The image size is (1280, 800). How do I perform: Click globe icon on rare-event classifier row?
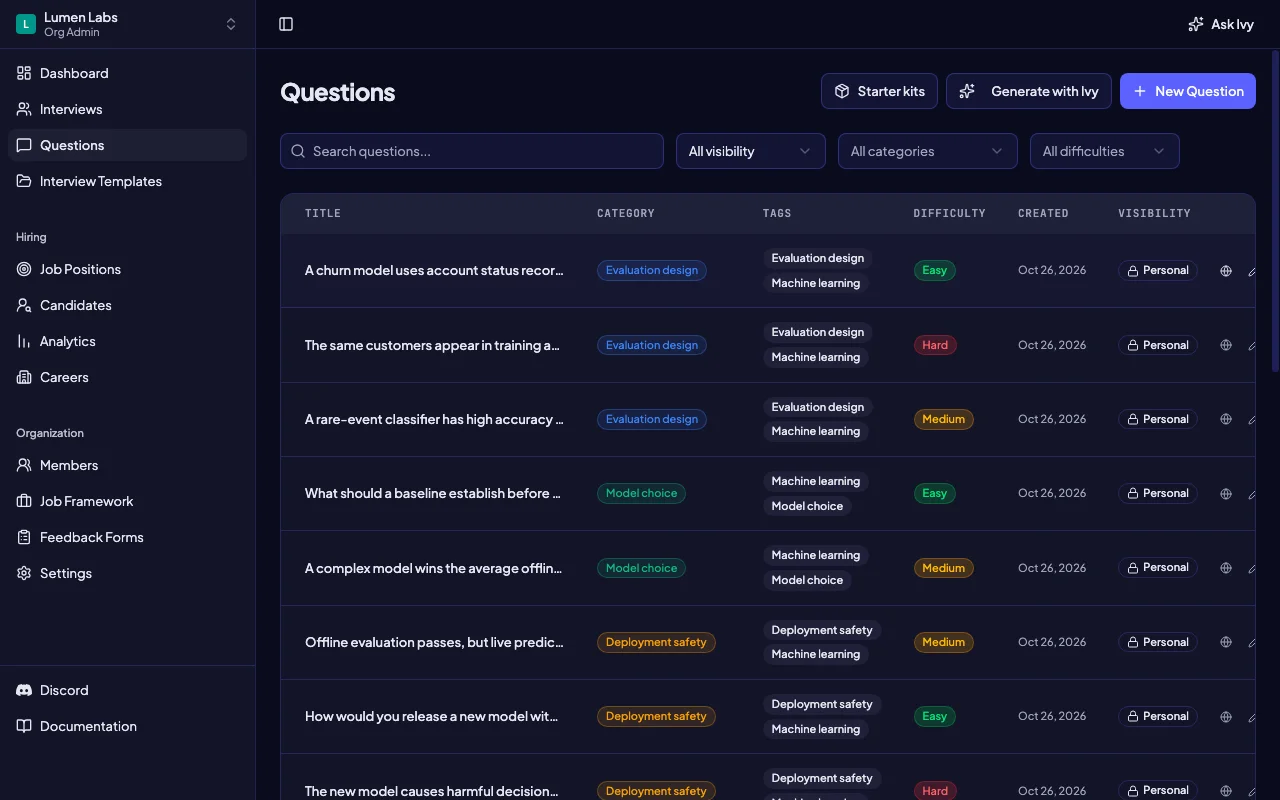pyautogui.click(x=1226, y=419)
